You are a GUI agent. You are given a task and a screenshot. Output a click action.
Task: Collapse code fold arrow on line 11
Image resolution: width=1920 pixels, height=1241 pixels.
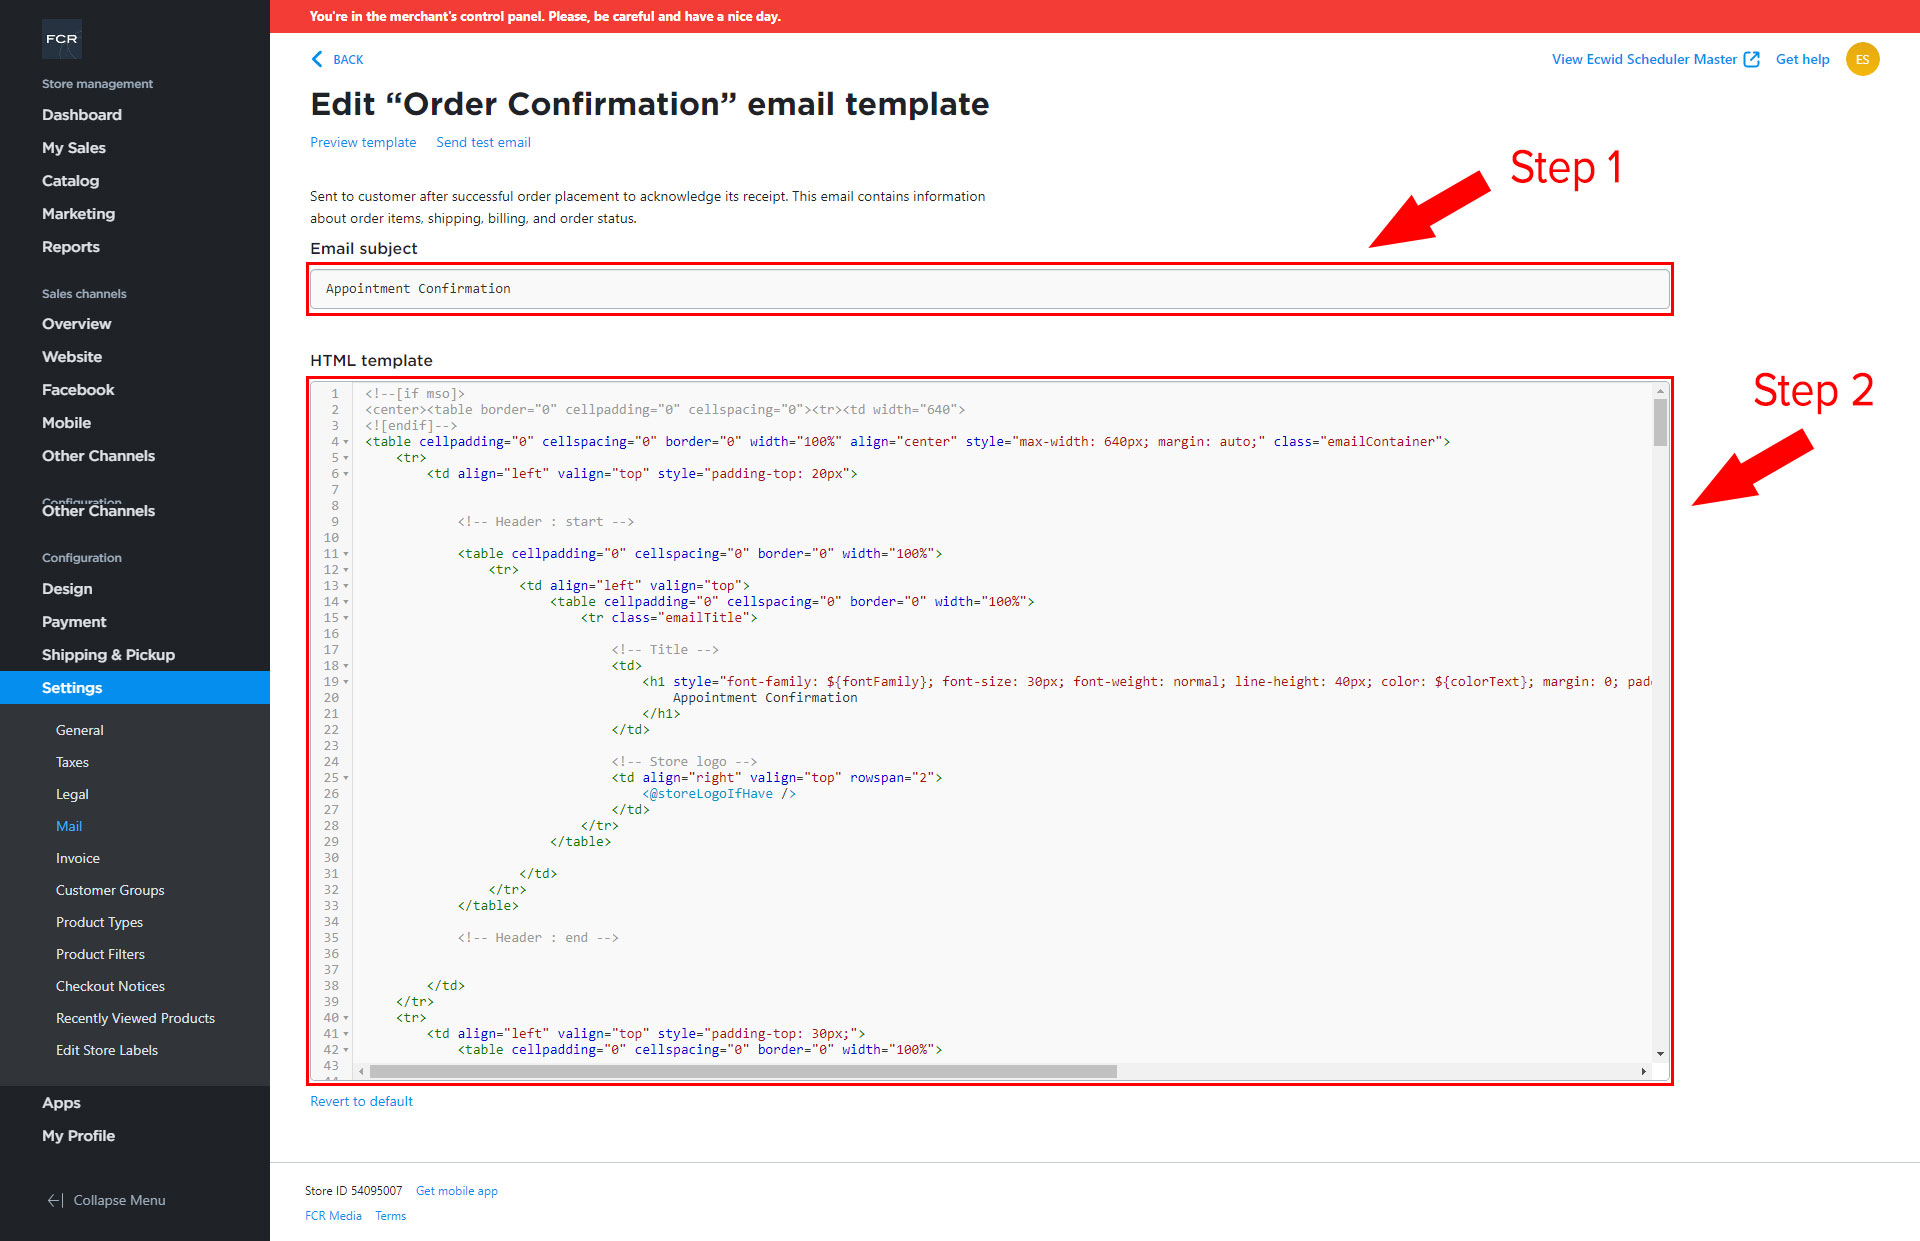pos(346,554)
